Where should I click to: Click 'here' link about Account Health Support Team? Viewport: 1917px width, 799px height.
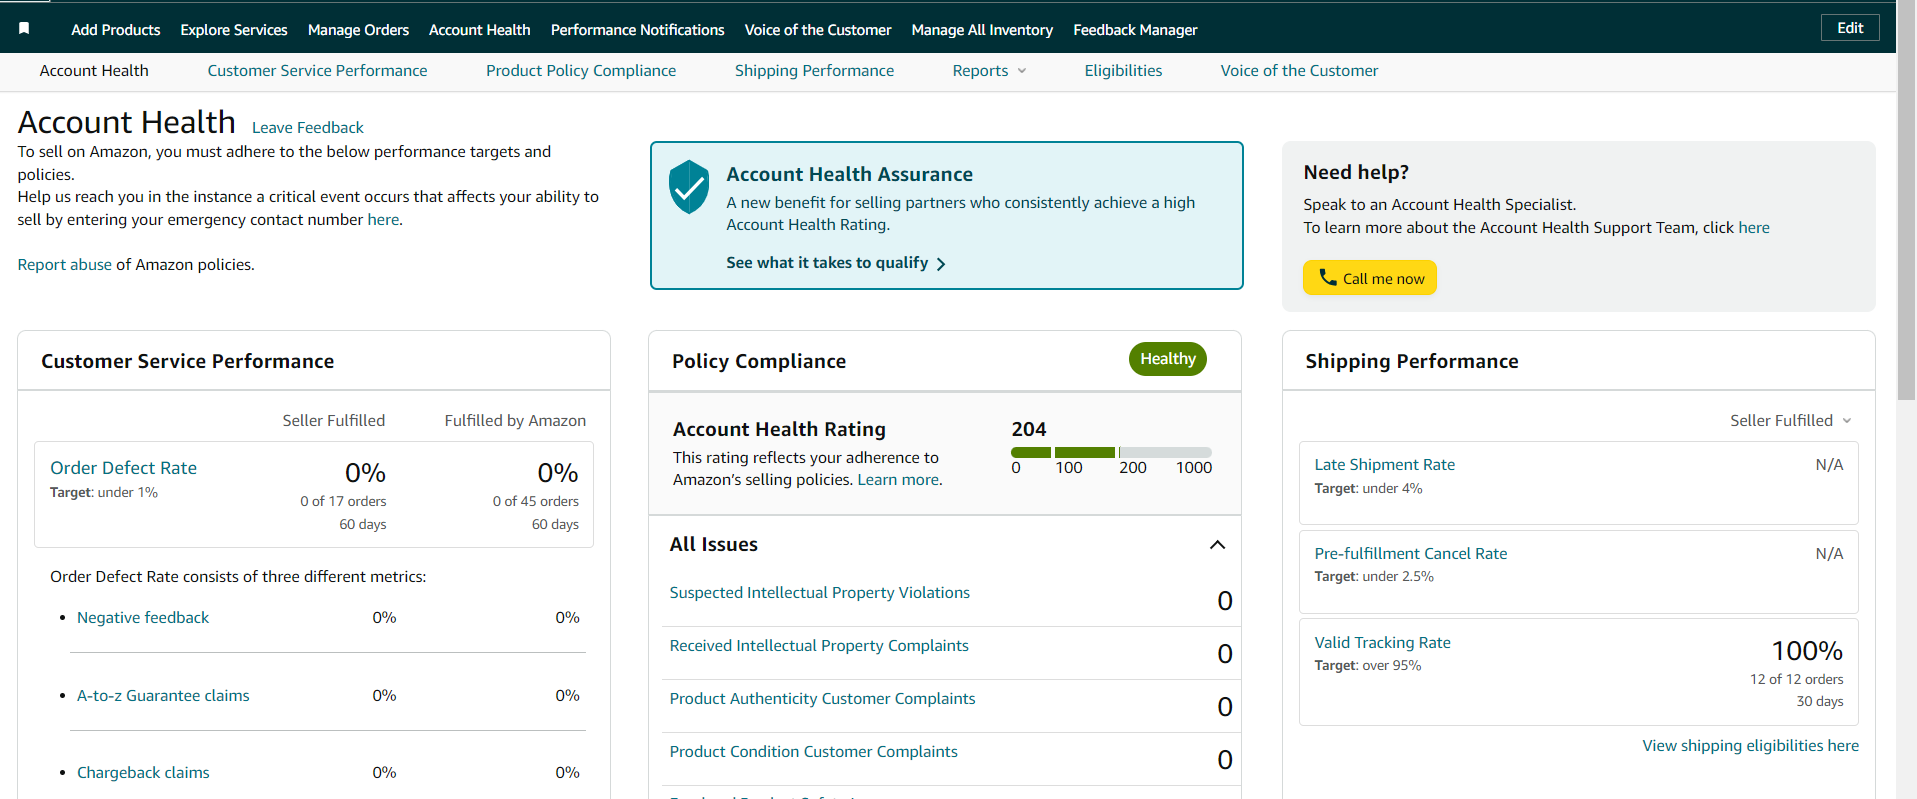[1754, 228]
